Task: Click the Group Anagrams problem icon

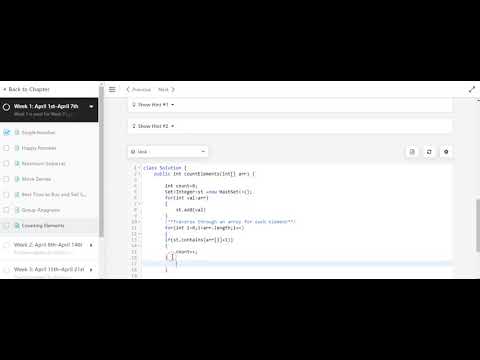Action: (17, 210)
